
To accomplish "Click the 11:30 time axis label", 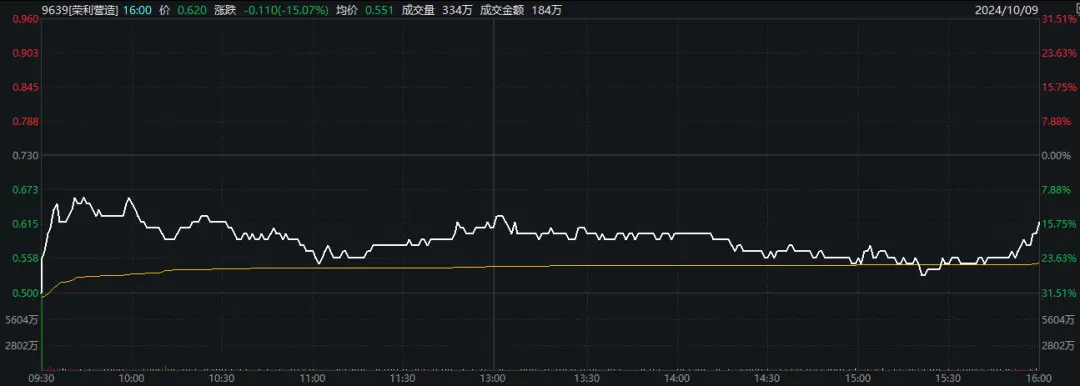I will click(403, 378).
